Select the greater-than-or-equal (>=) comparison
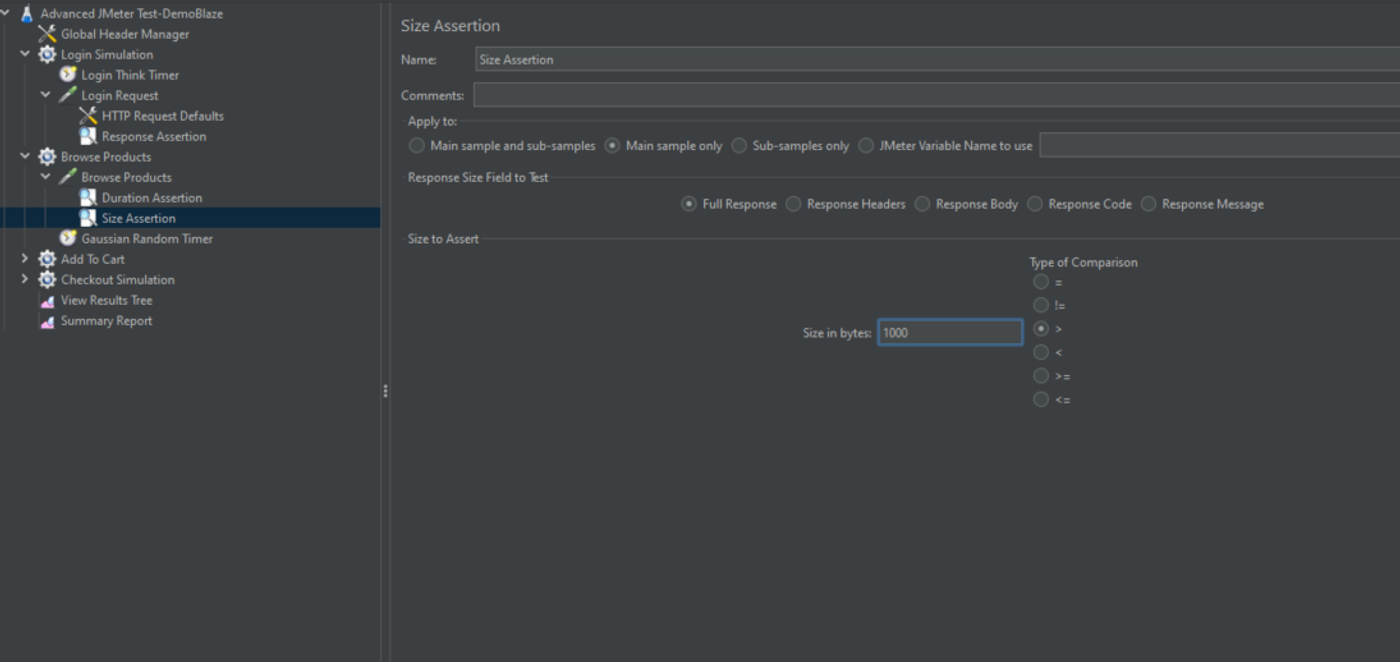Screen dimensions: 1400x662 click(x=1041, y=376)
